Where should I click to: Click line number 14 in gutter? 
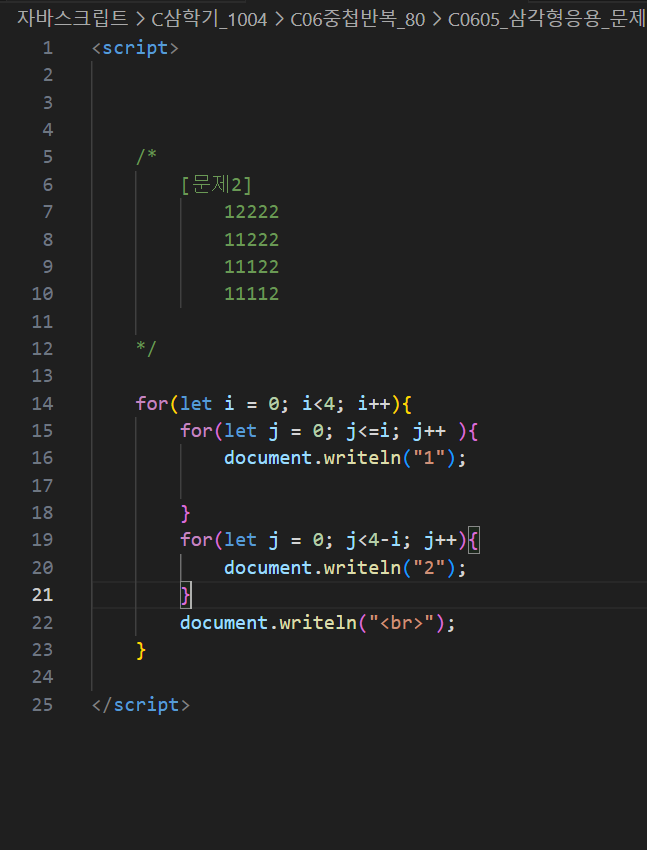tap(42, 403)
